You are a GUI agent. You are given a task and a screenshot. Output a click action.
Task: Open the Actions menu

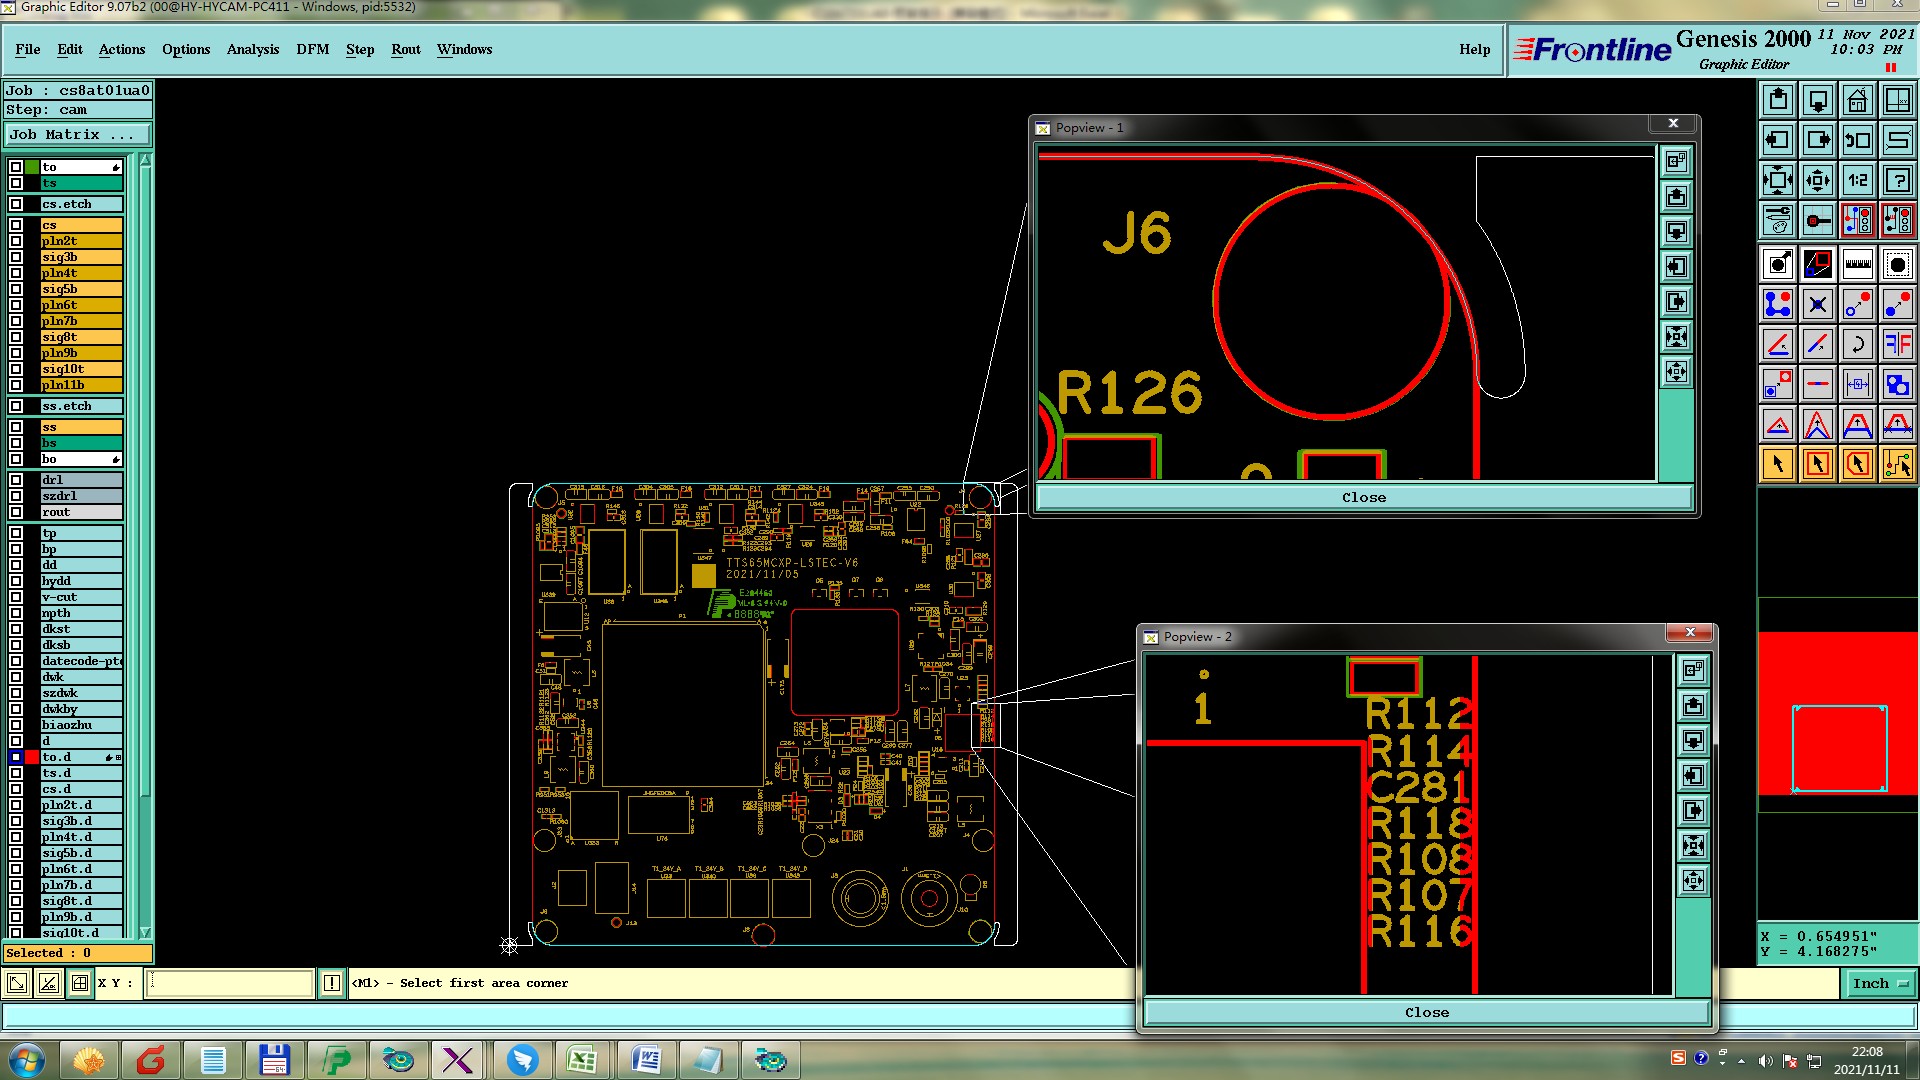click(122, 49)
